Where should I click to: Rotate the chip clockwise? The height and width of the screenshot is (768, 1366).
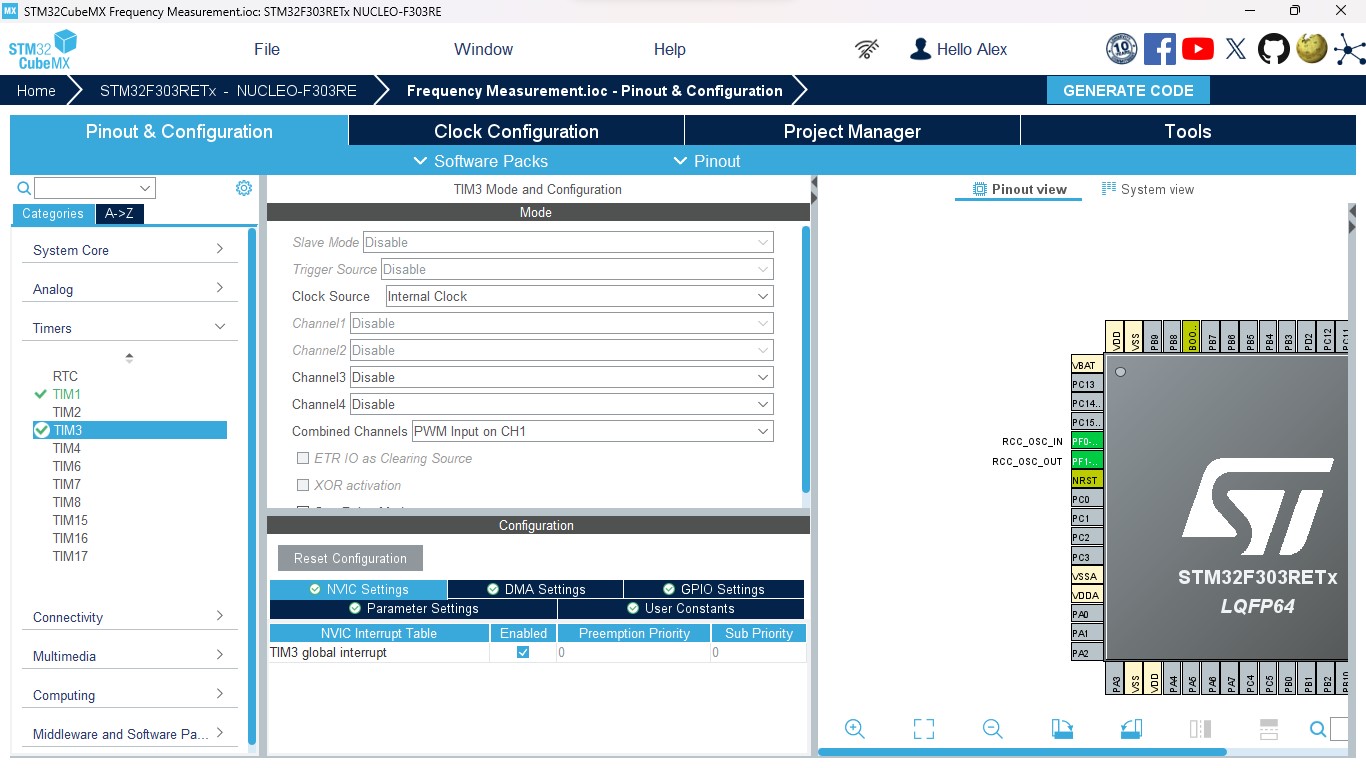(x=1062, y=729)
